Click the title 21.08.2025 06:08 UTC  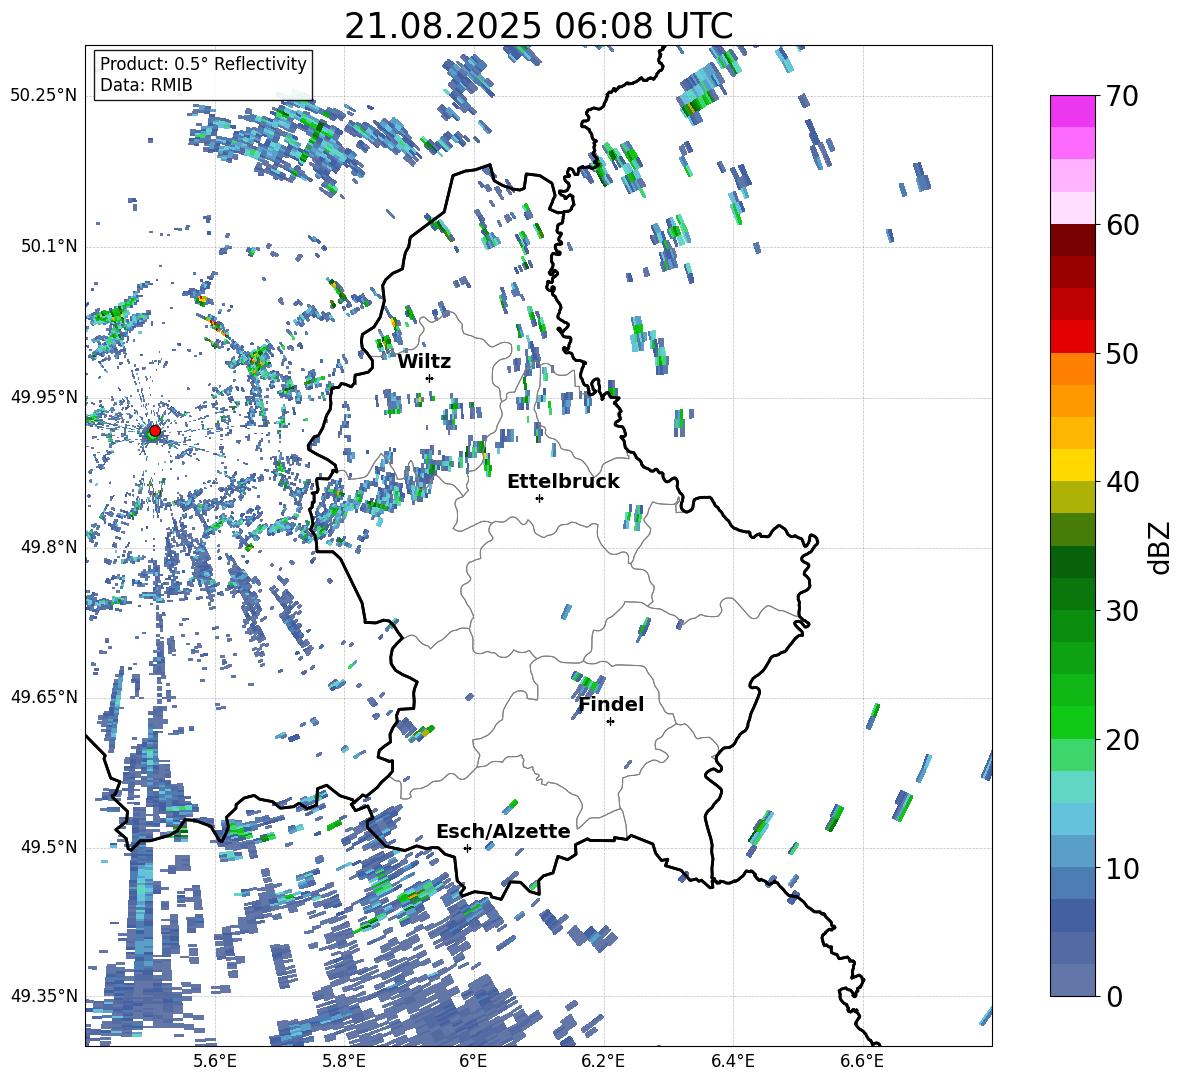(538, 26)
